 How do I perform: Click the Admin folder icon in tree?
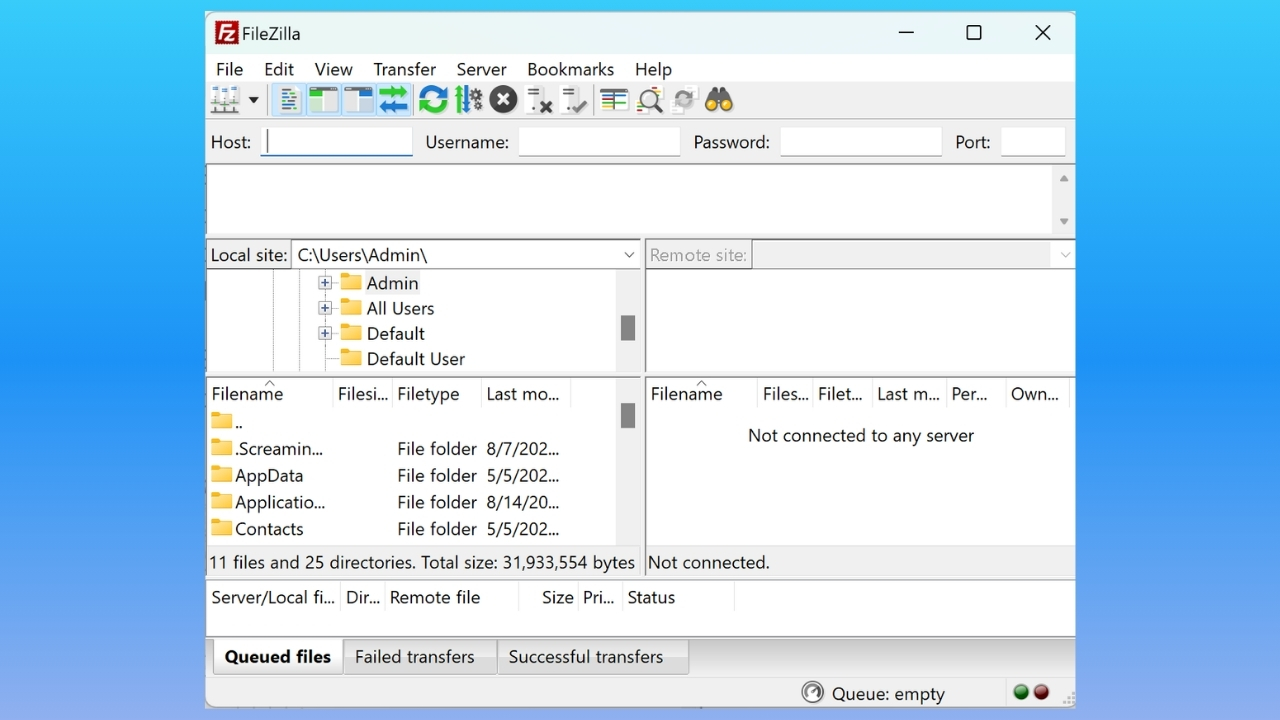(x=351, y=282)
